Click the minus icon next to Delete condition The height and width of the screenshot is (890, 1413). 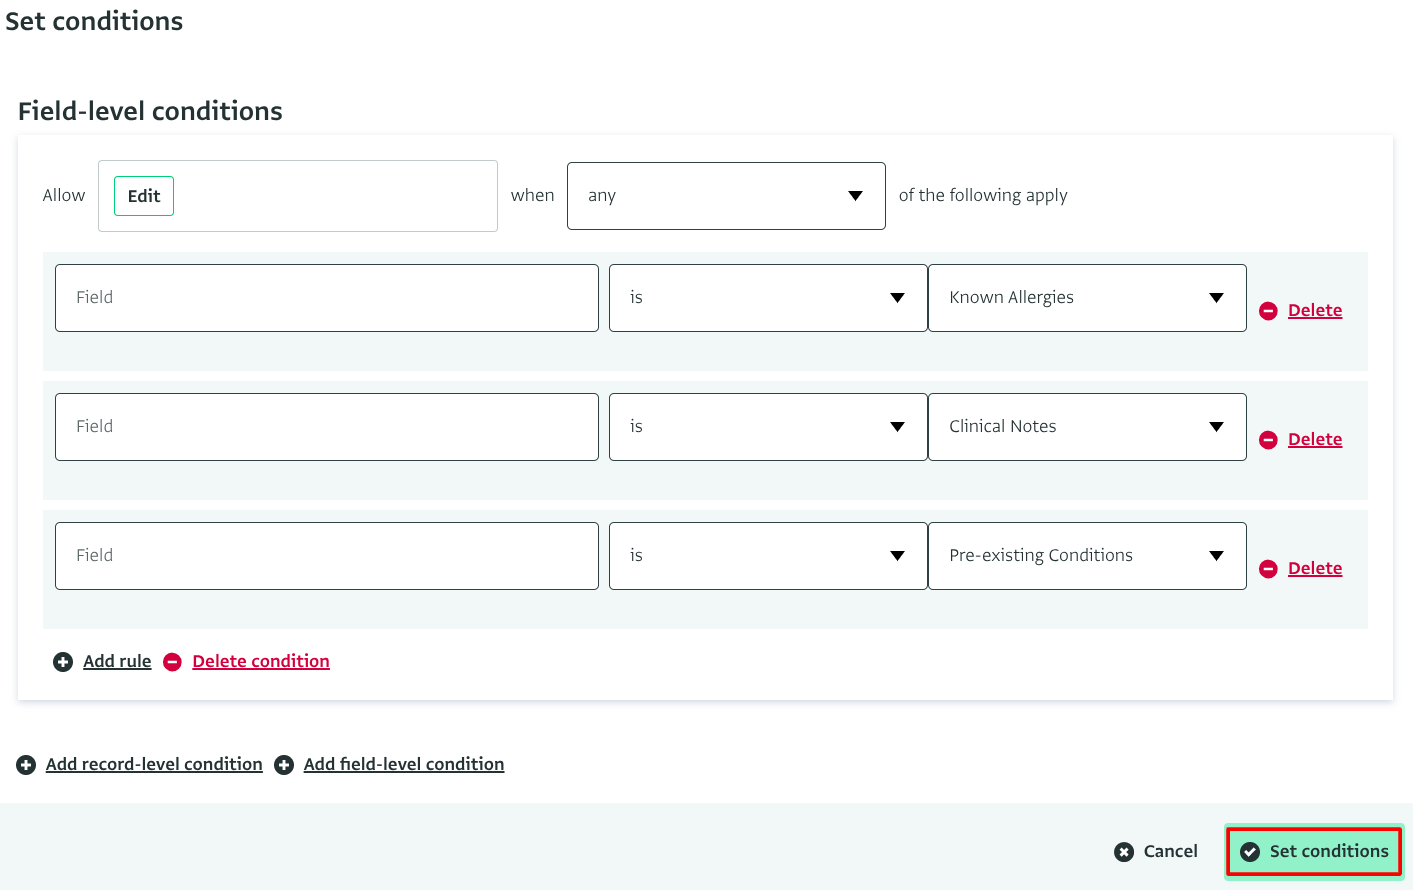pos(172,662)
